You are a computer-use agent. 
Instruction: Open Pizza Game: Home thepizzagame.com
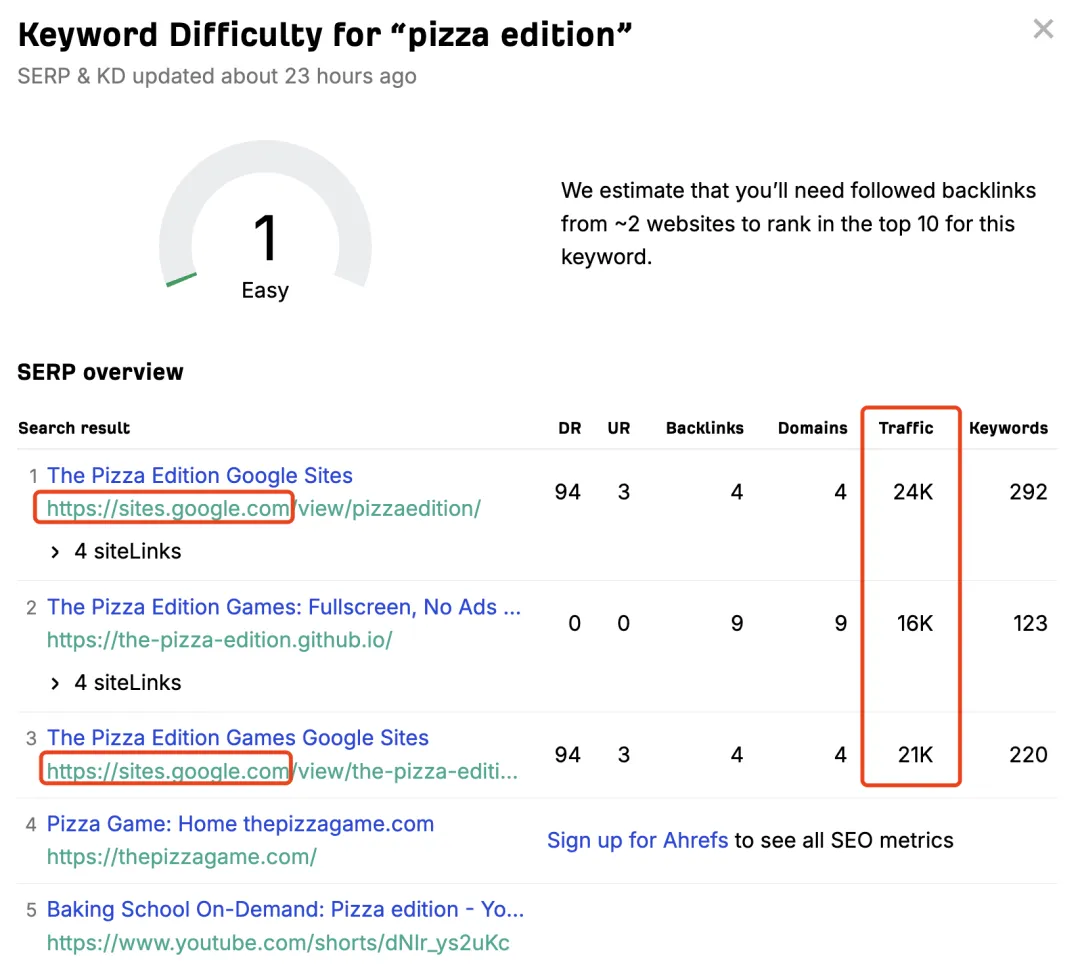coord(240,825)
